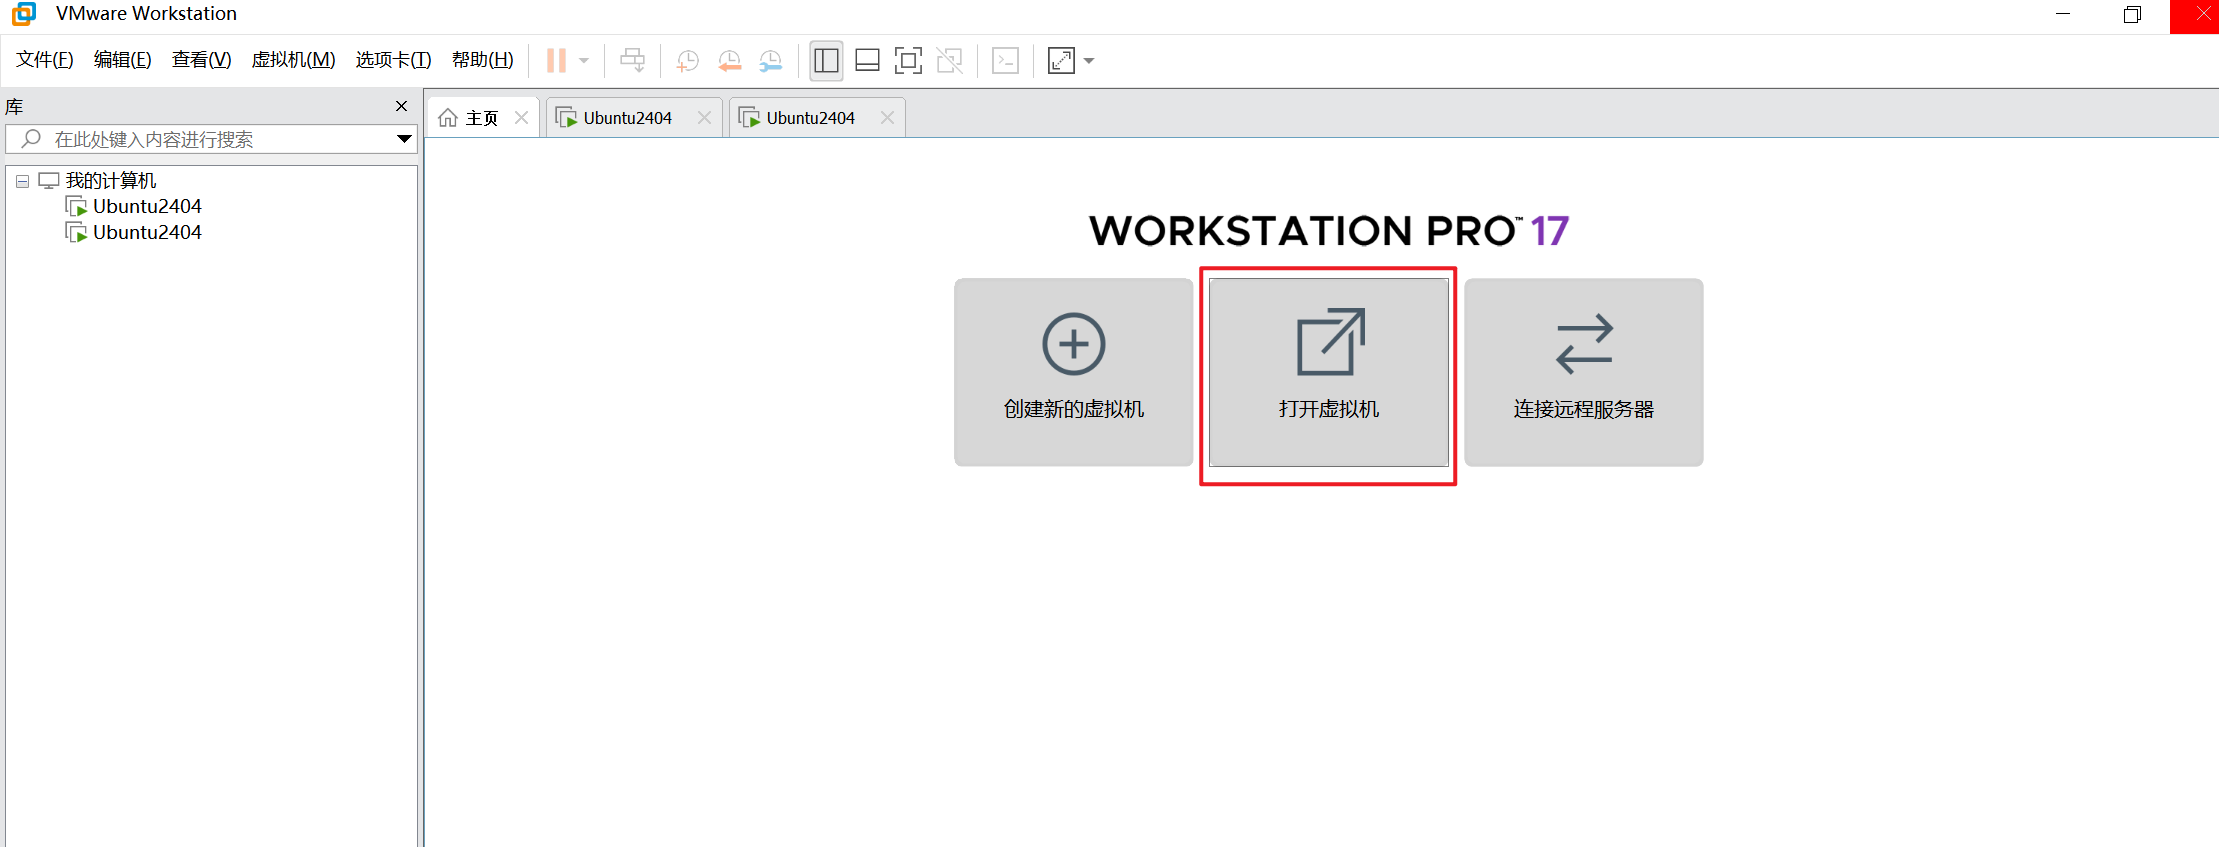The image size is (2219, 847).
Task: Toggle the library sidebar view icon
Action: 827,61
